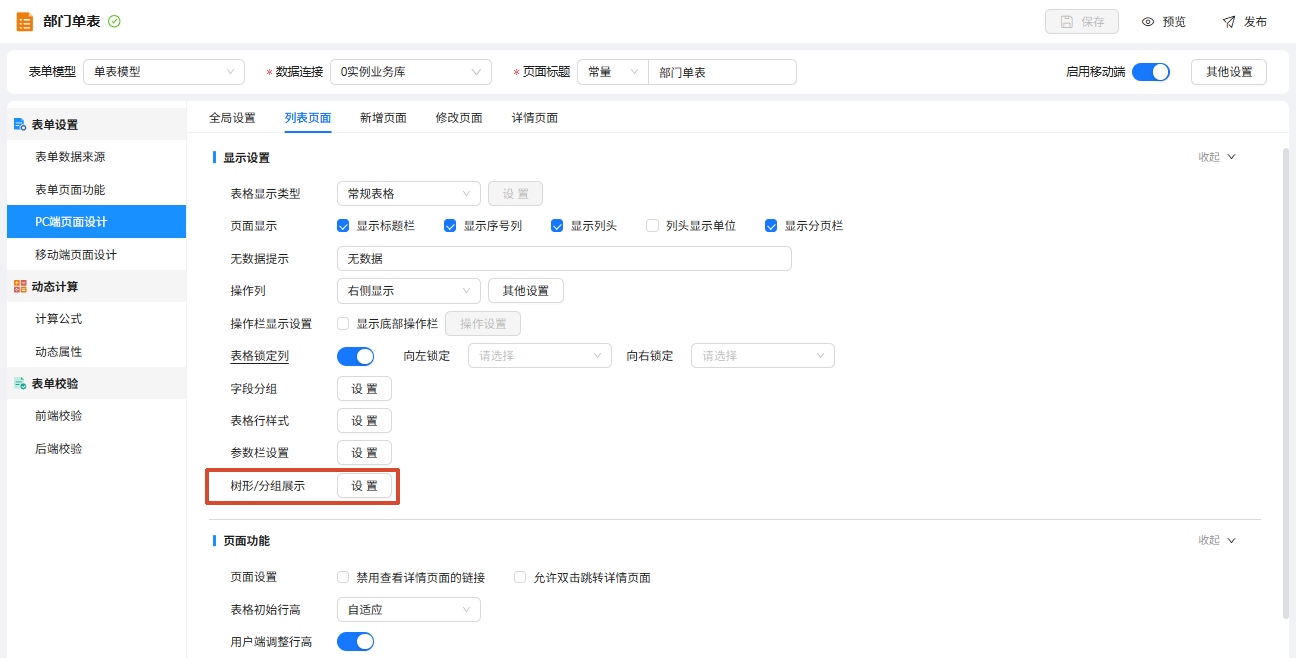Open 表单数据来源 in sidebar
1296x658 pixels.
[96, 157]
